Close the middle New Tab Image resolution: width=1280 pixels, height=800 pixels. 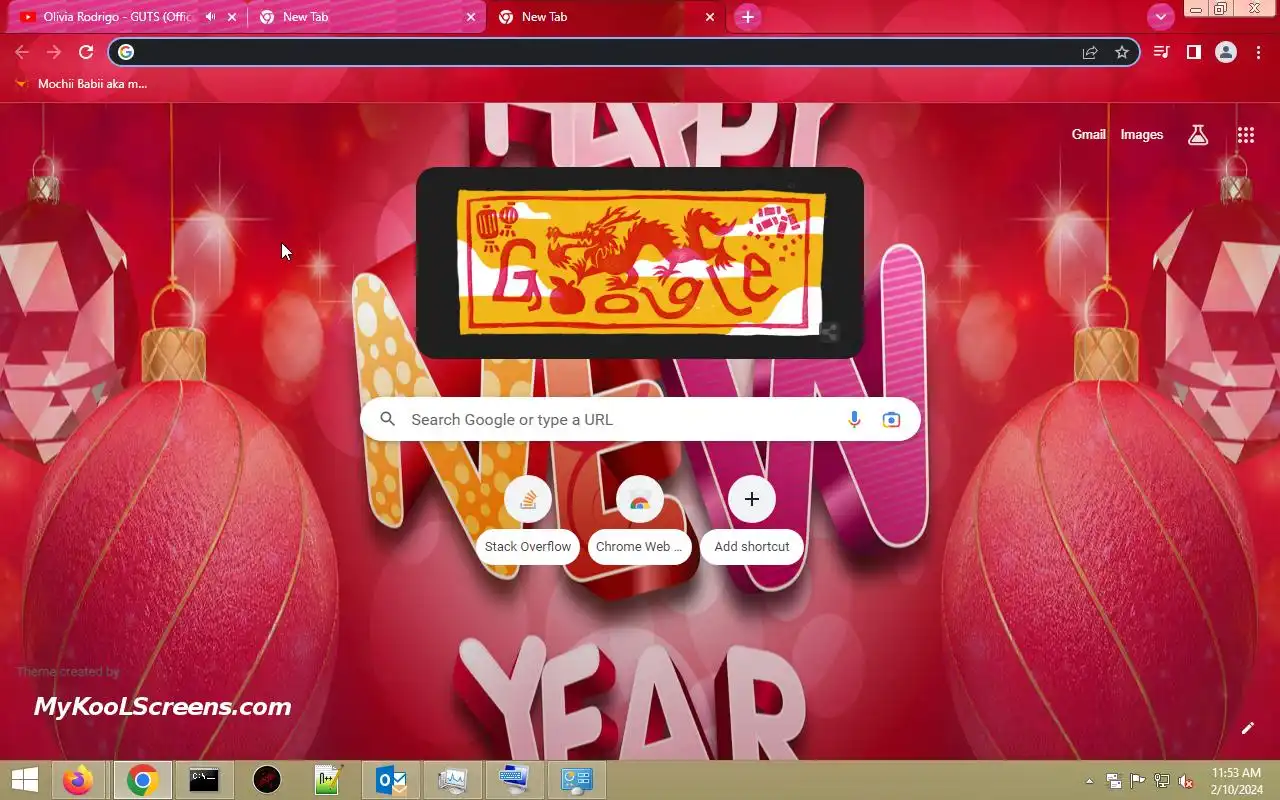click(471, 17)
